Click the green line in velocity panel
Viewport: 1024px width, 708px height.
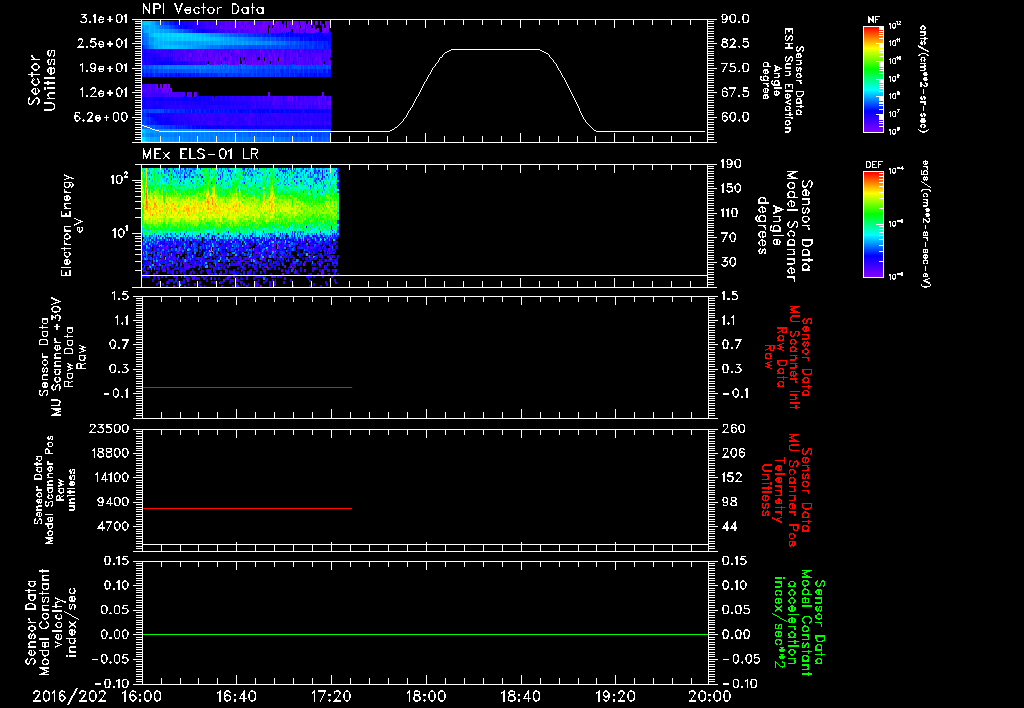[x=424, y=634]
